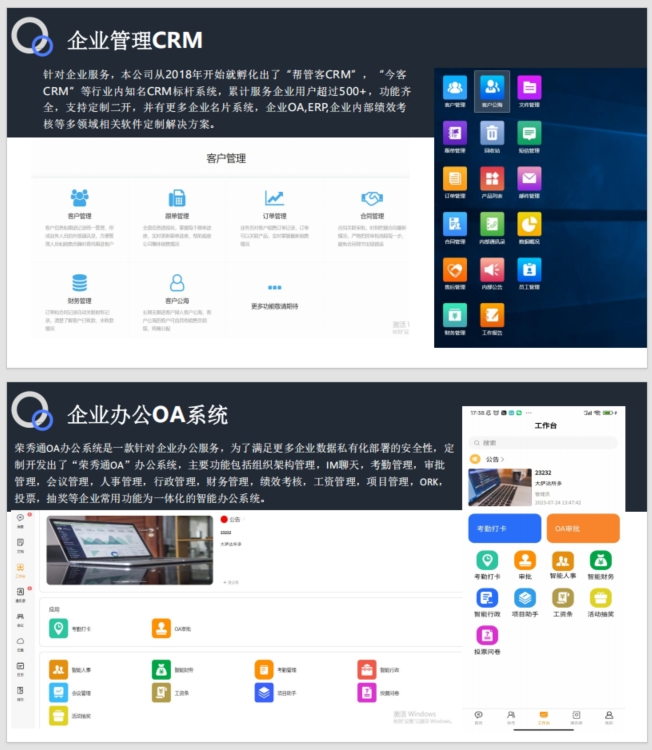Select 财务管理 database card in web panel

[80, 302]
